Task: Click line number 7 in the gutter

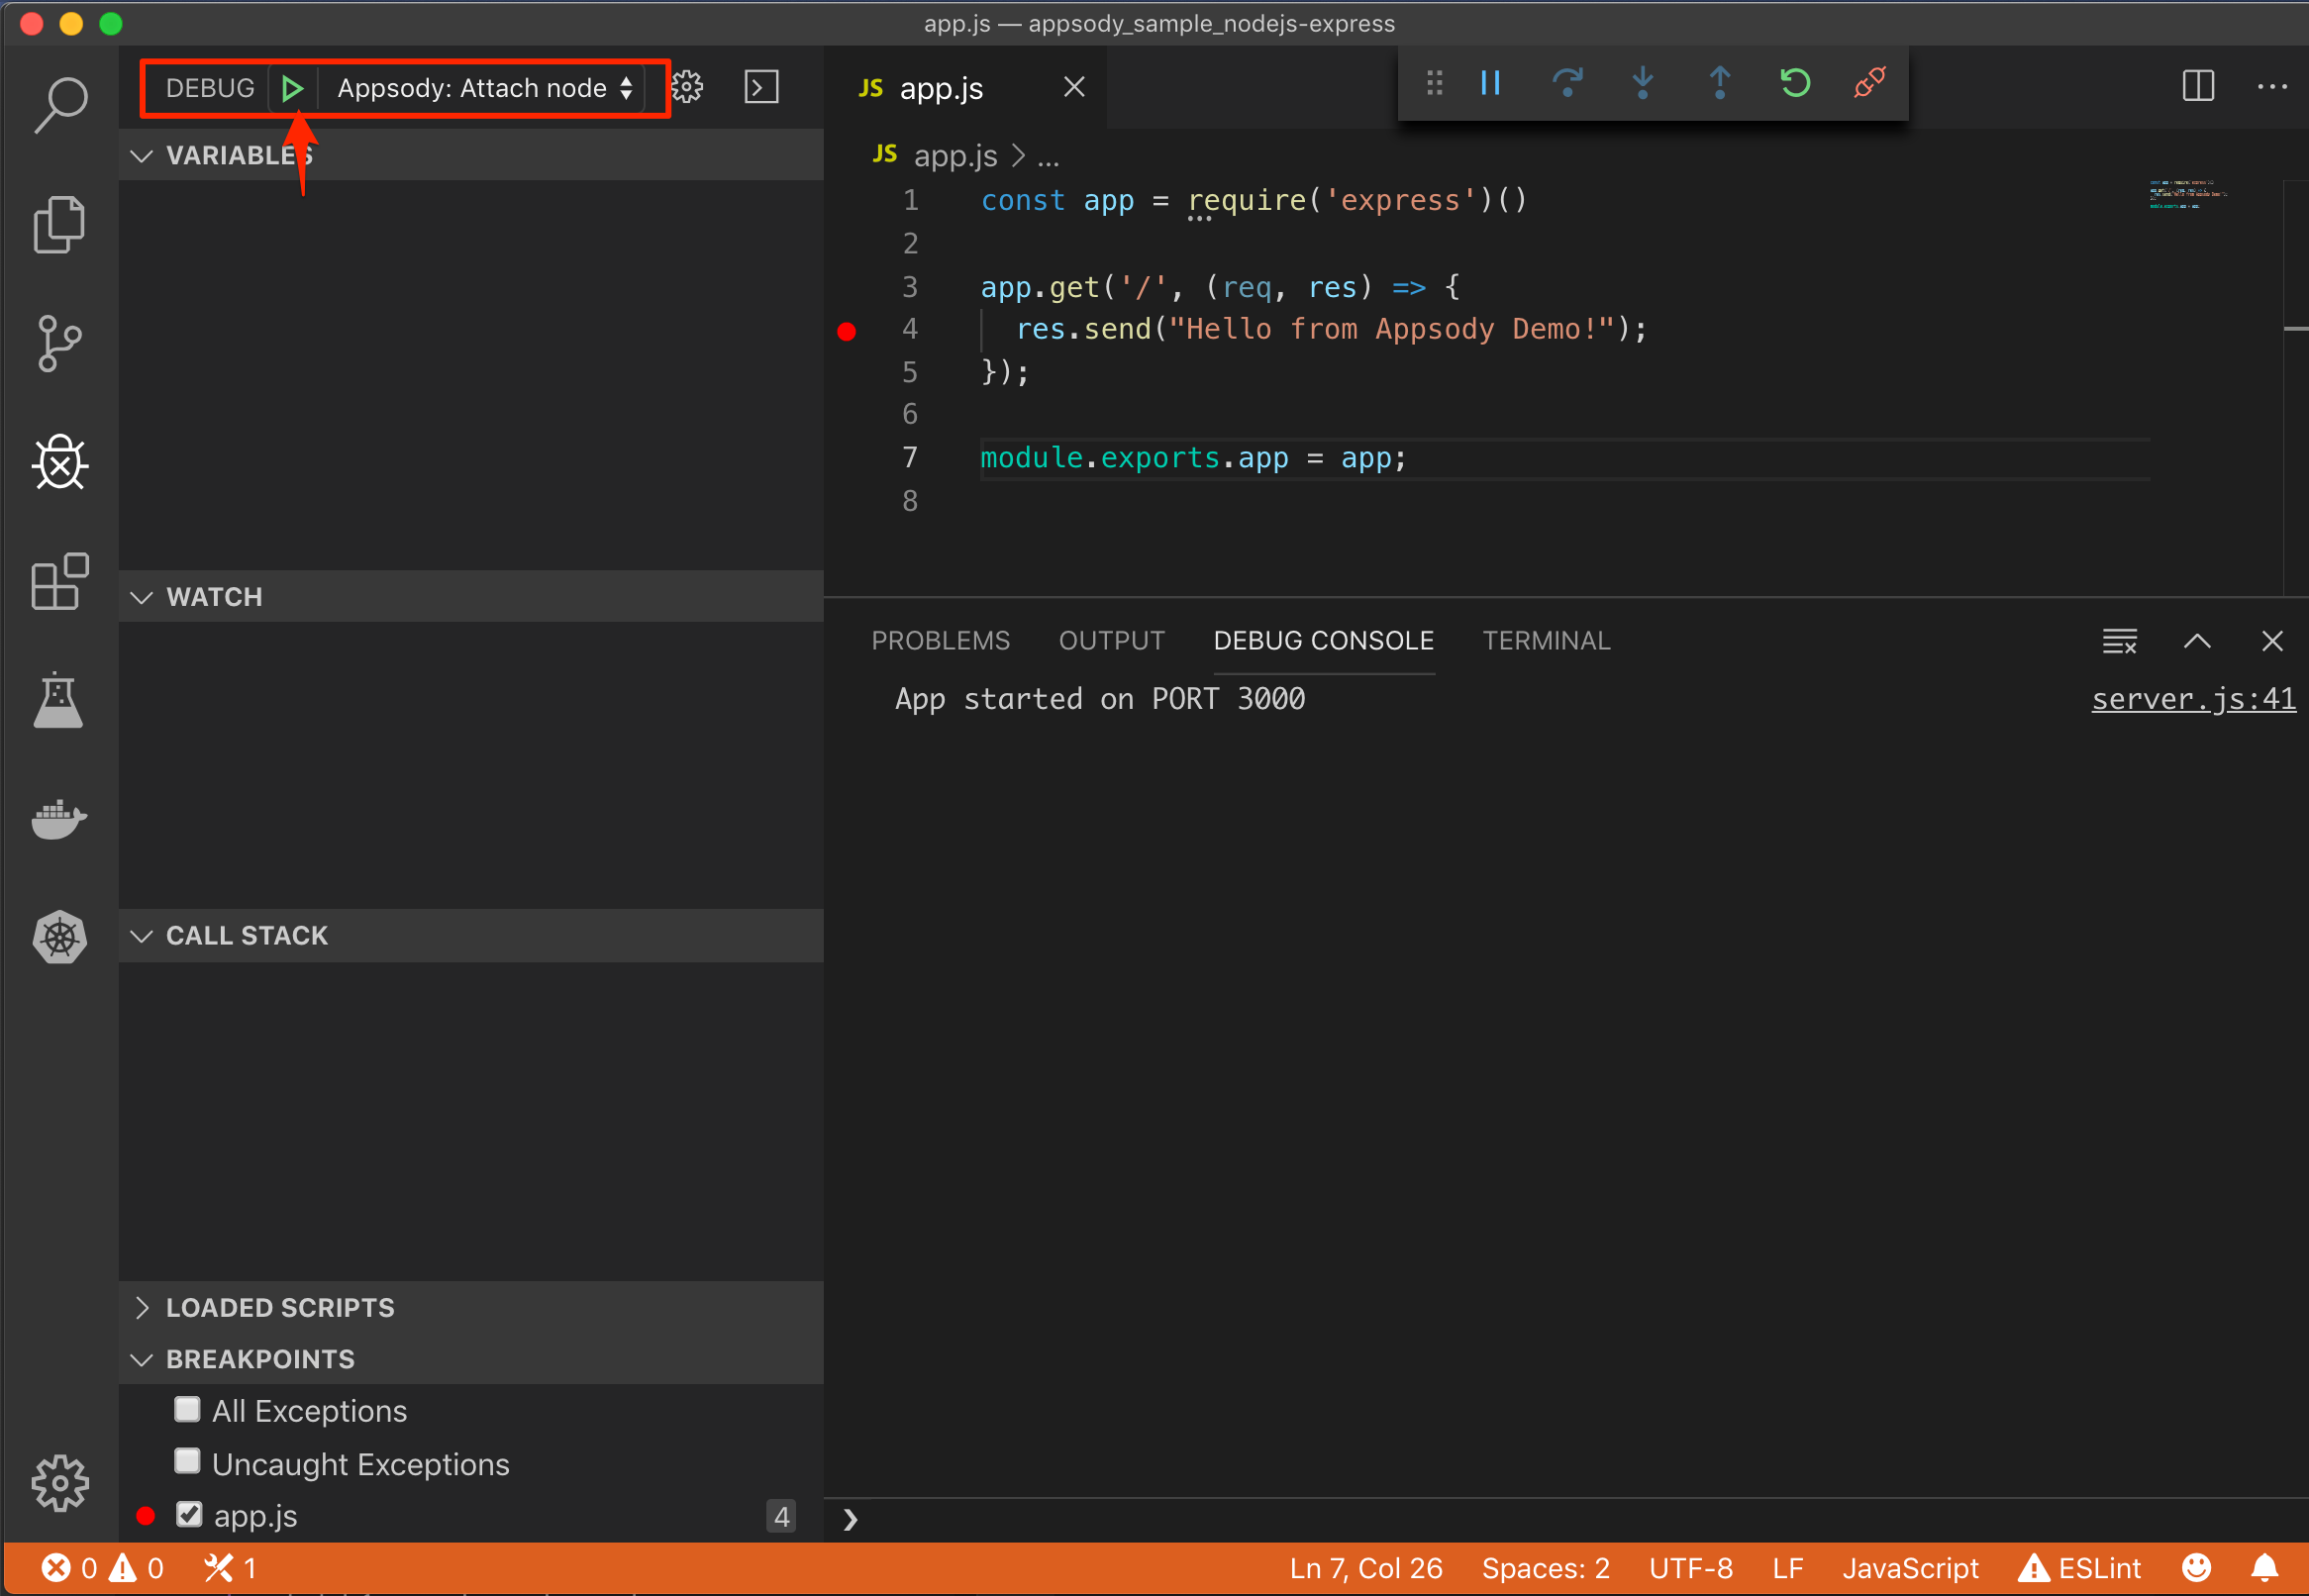Action: click(x=910, y=458)
